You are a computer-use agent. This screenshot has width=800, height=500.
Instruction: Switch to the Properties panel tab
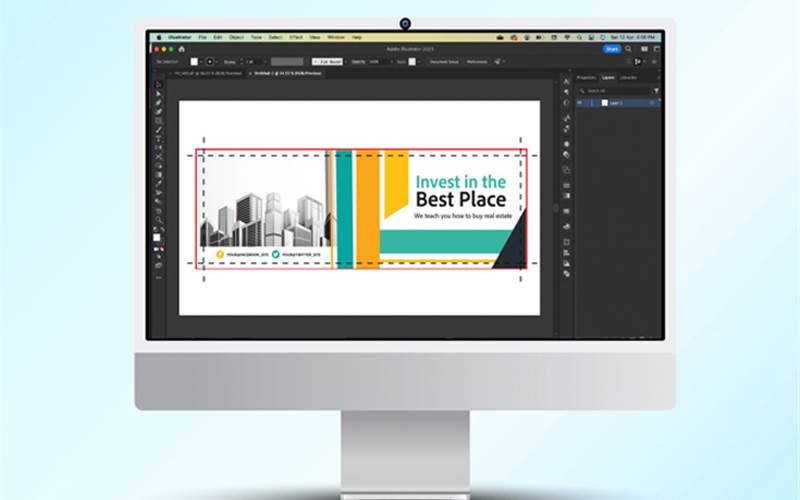(x=586, y=78)
